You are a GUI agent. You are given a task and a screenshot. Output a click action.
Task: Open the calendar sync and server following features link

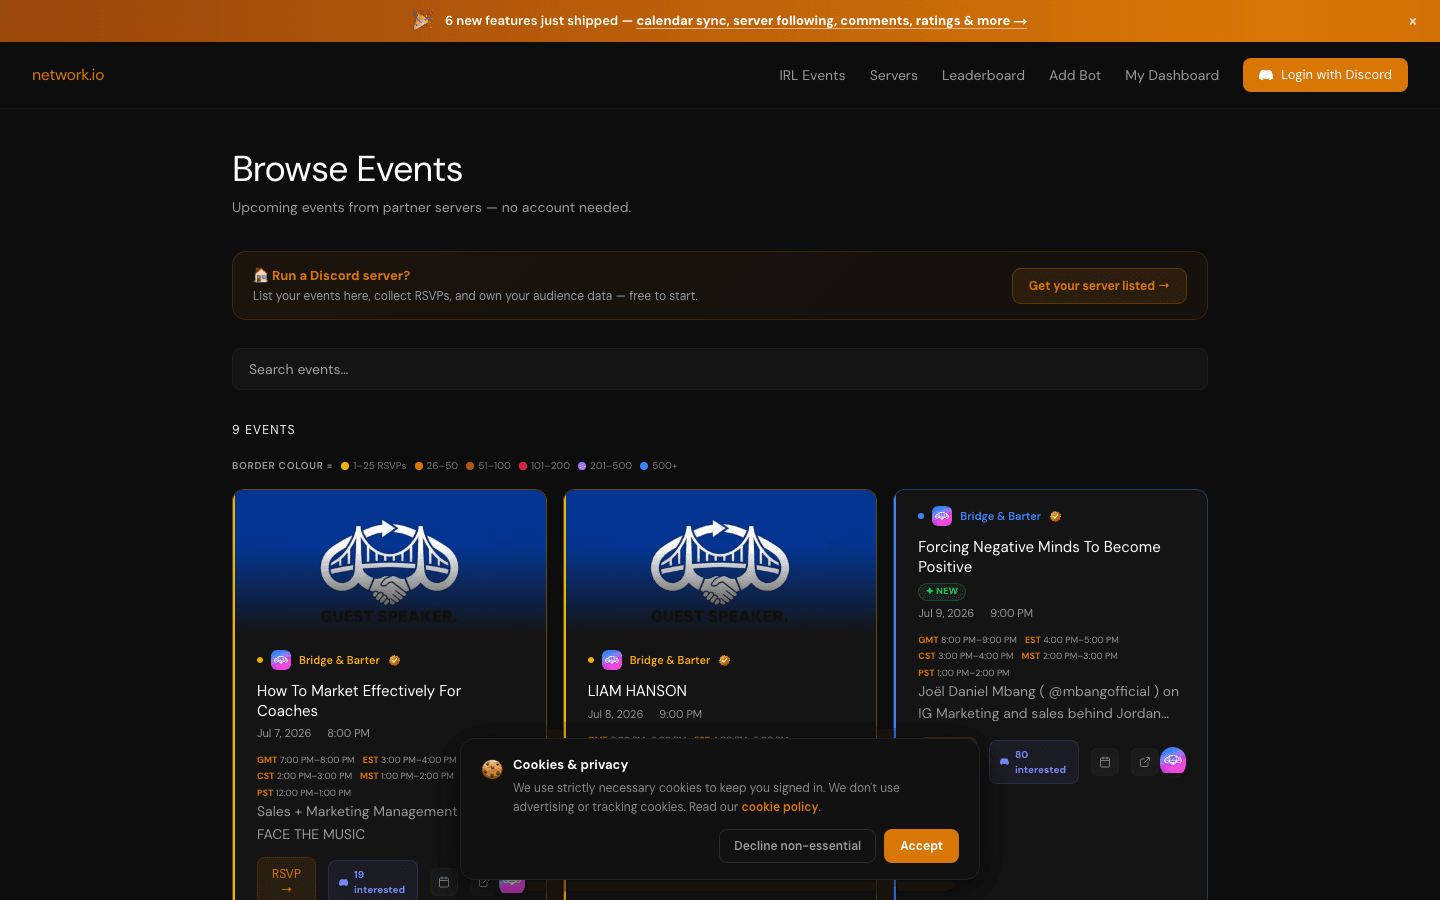831,21
